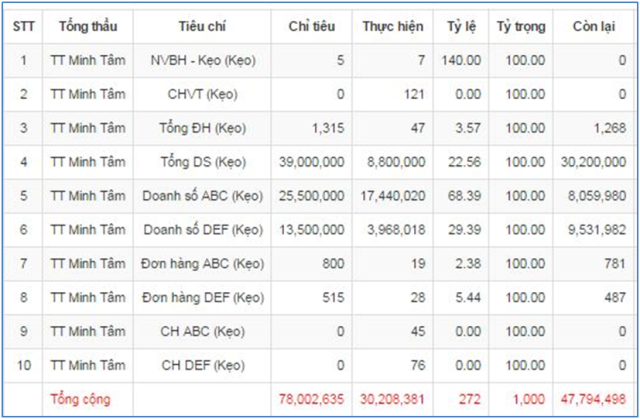Viewport: 640px width, 419px height.
Task: Click the 39,000,000 target value
Action: (311, 162)
